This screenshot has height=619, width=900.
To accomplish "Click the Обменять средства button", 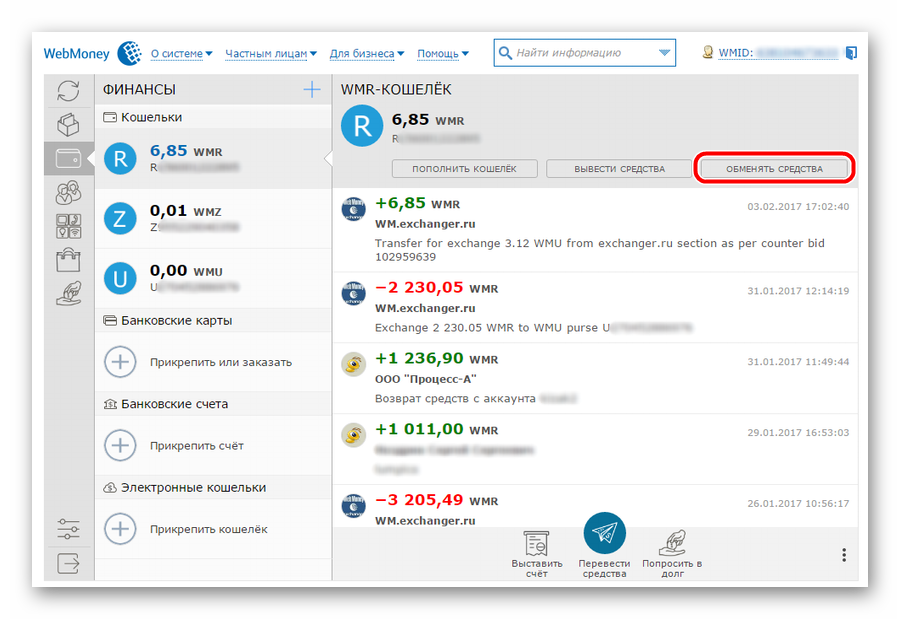I will pos(774,169).
